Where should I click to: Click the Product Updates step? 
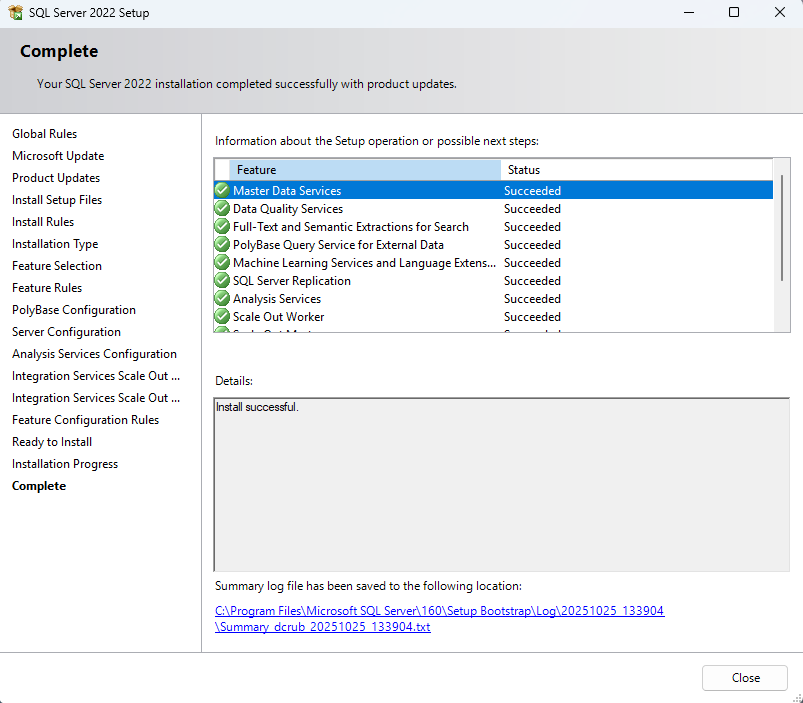coord(56,178)
